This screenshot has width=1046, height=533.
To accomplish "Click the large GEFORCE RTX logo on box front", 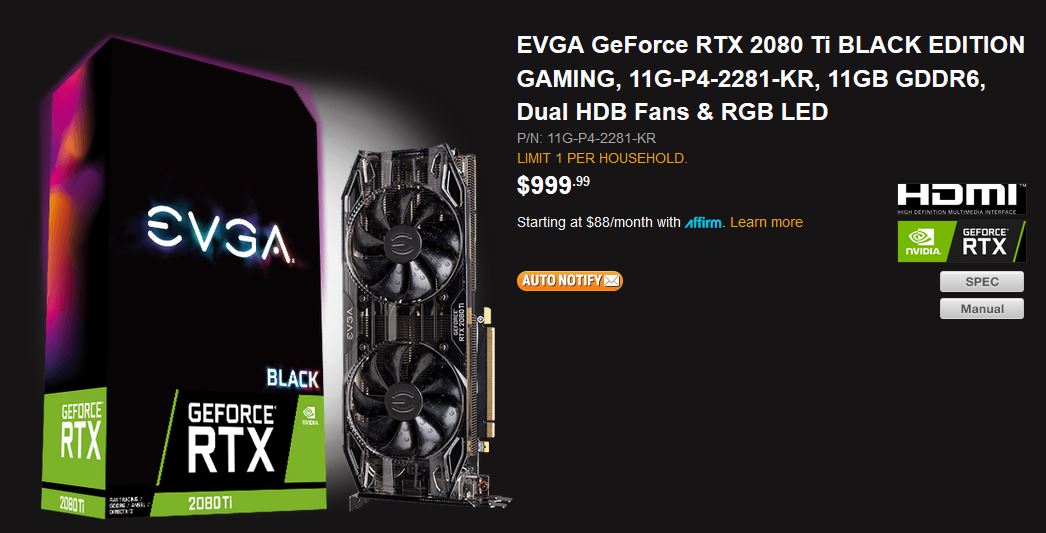I will [231, 436].
